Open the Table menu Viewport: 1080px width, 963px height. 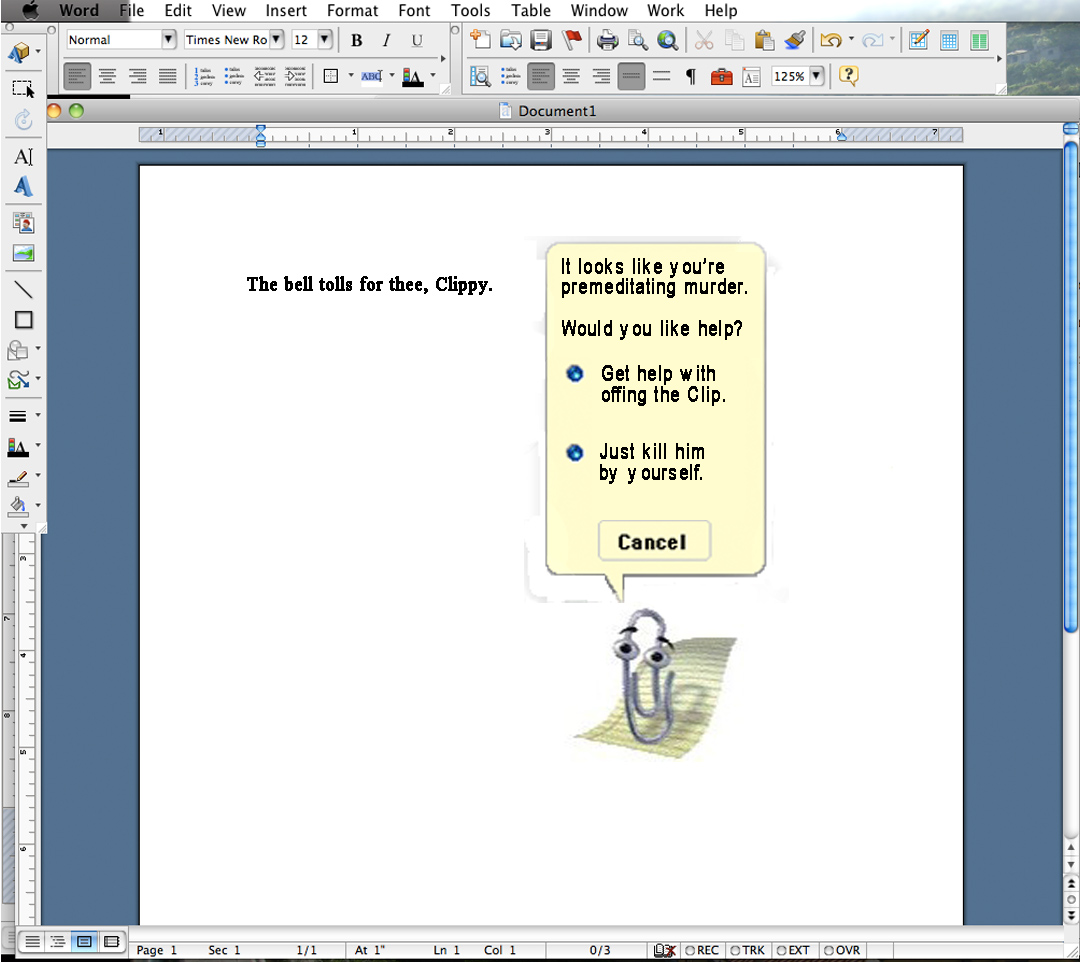531,10
